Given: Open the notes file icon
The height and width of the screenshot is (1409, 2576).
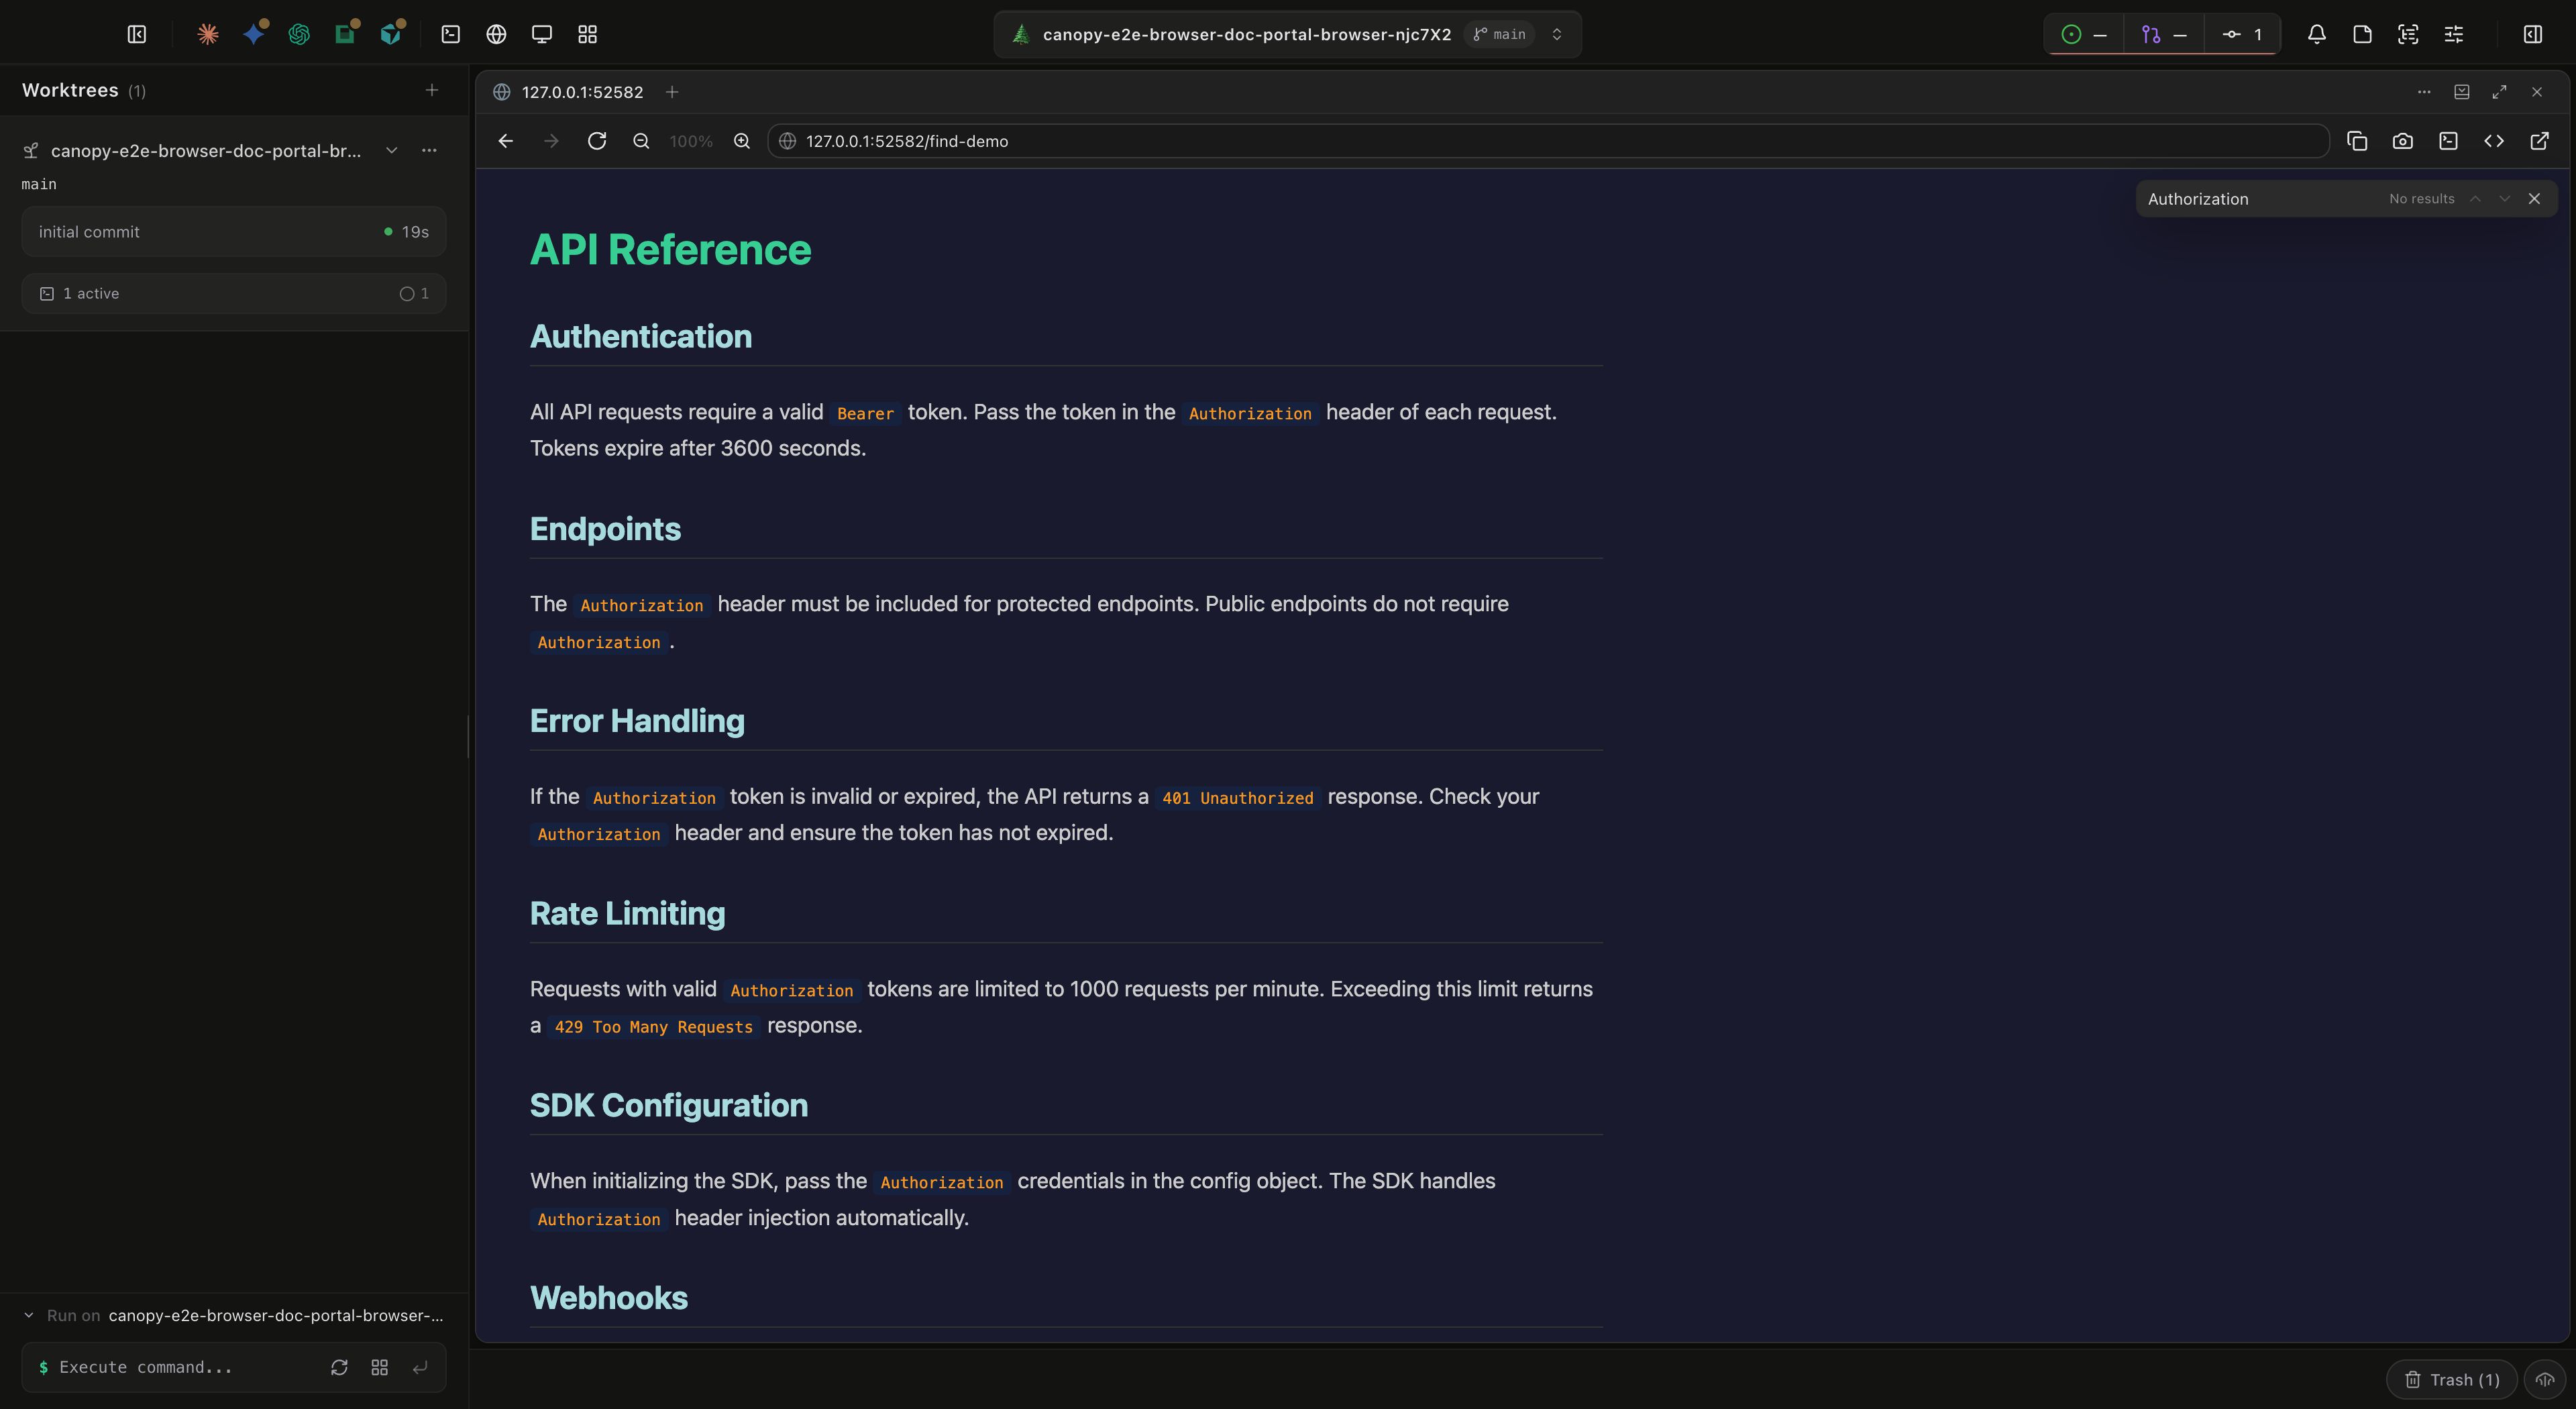Looking at the screenshot, I should pos(2363,34).
